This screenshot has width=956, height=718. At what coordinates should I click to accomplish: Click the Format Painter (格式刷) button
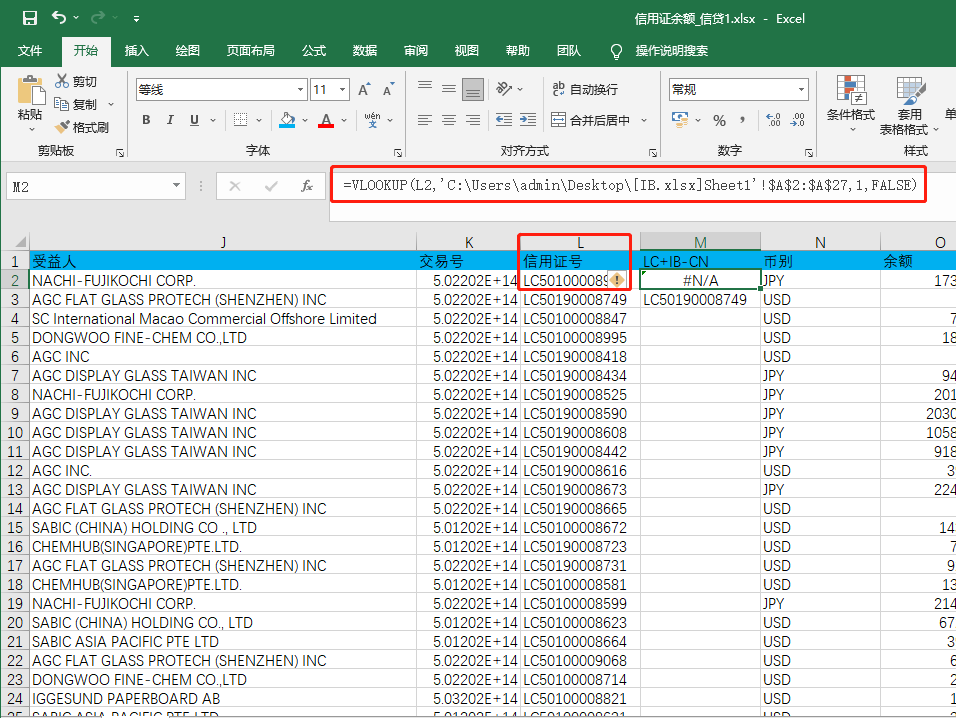[82, 127]
